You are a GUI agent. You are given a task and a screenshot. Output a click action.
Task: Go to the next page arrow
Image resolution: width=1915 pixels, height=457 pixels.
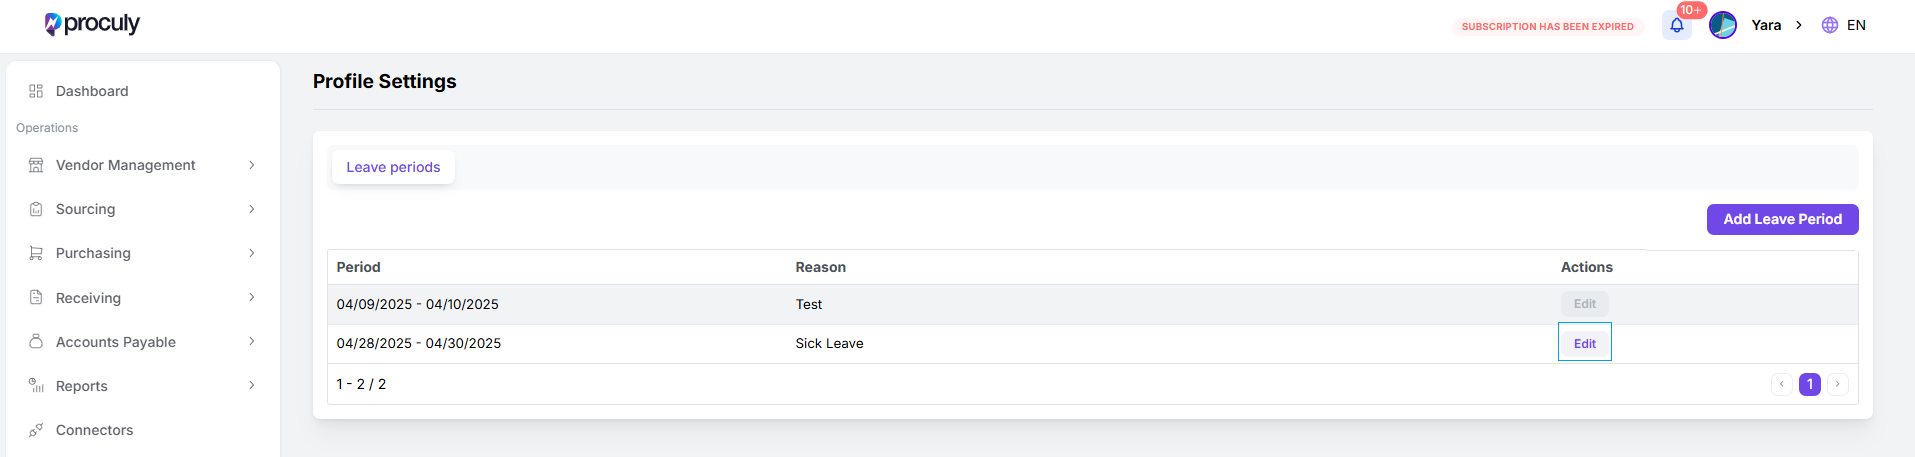click(x=1838, y=384)
